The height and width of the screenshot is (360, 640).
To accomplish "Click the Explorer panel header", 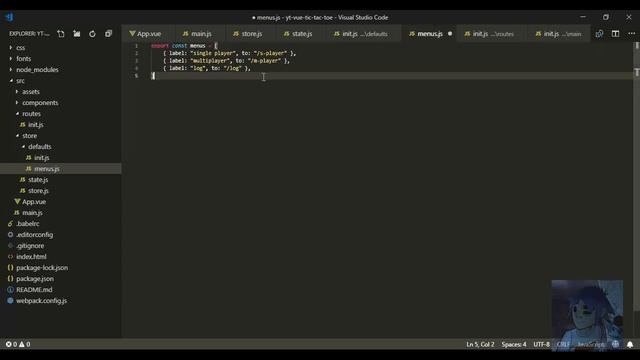I will click(x=29, y=34).
